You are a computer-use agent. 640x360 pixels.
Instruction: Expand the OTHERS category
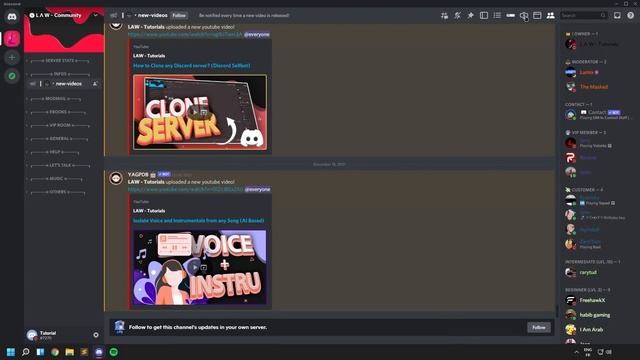(58, 192)
